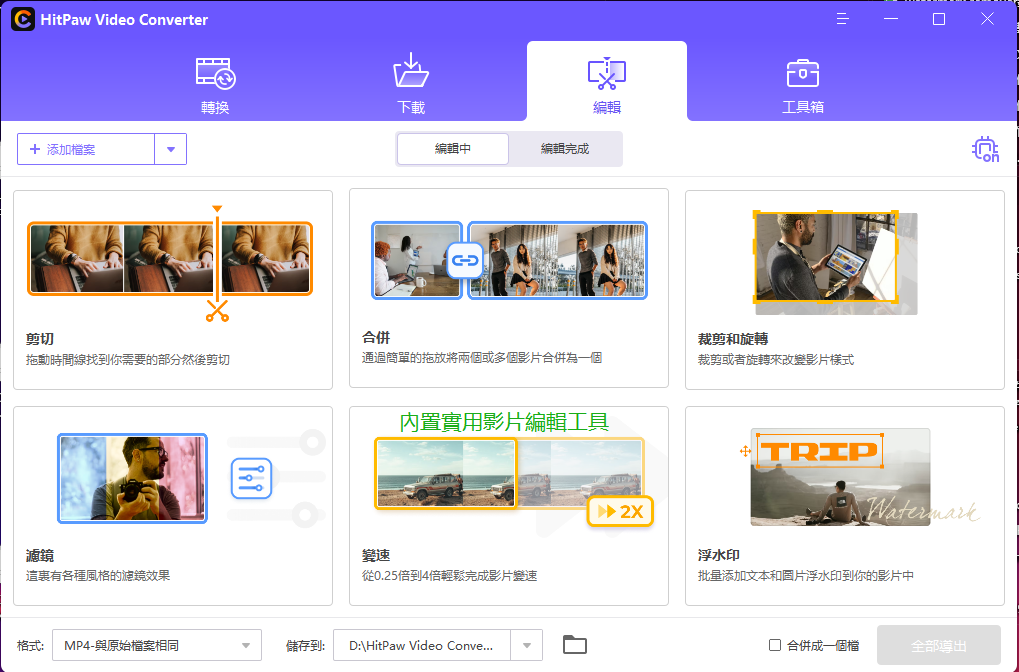
Task: Click the blue chain link icon
Action: pos(465,261)
